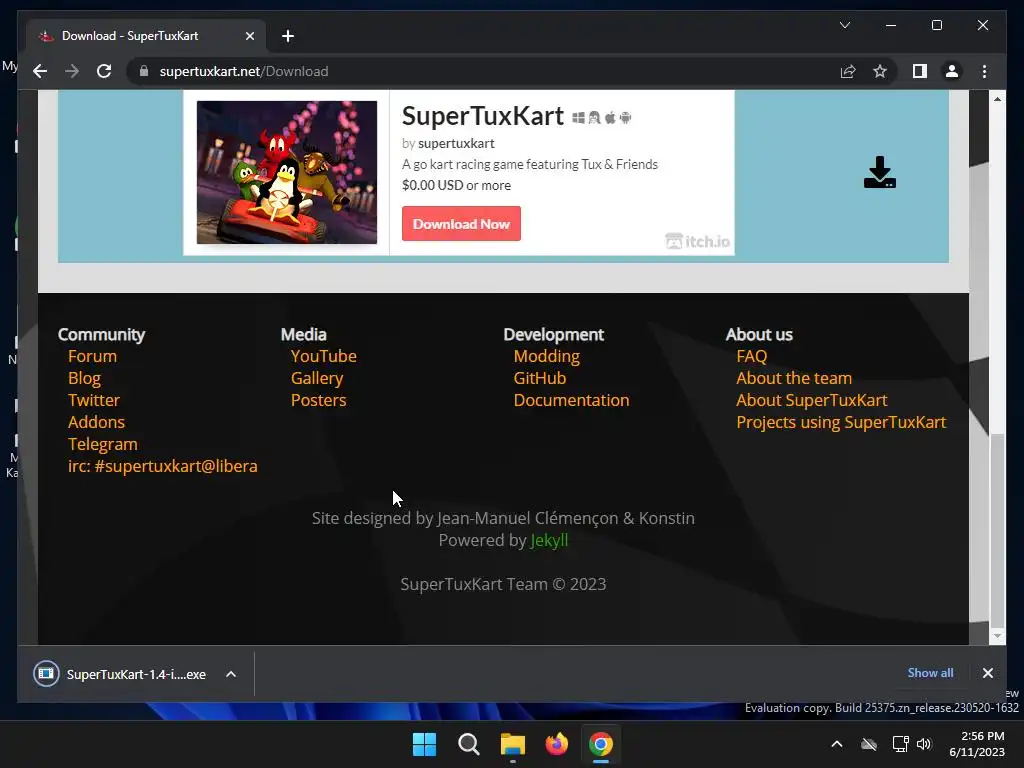Bookmark this page with the star icon
Screen dimensions: 1024x768
pyautogui.click(x=880, y=71)
